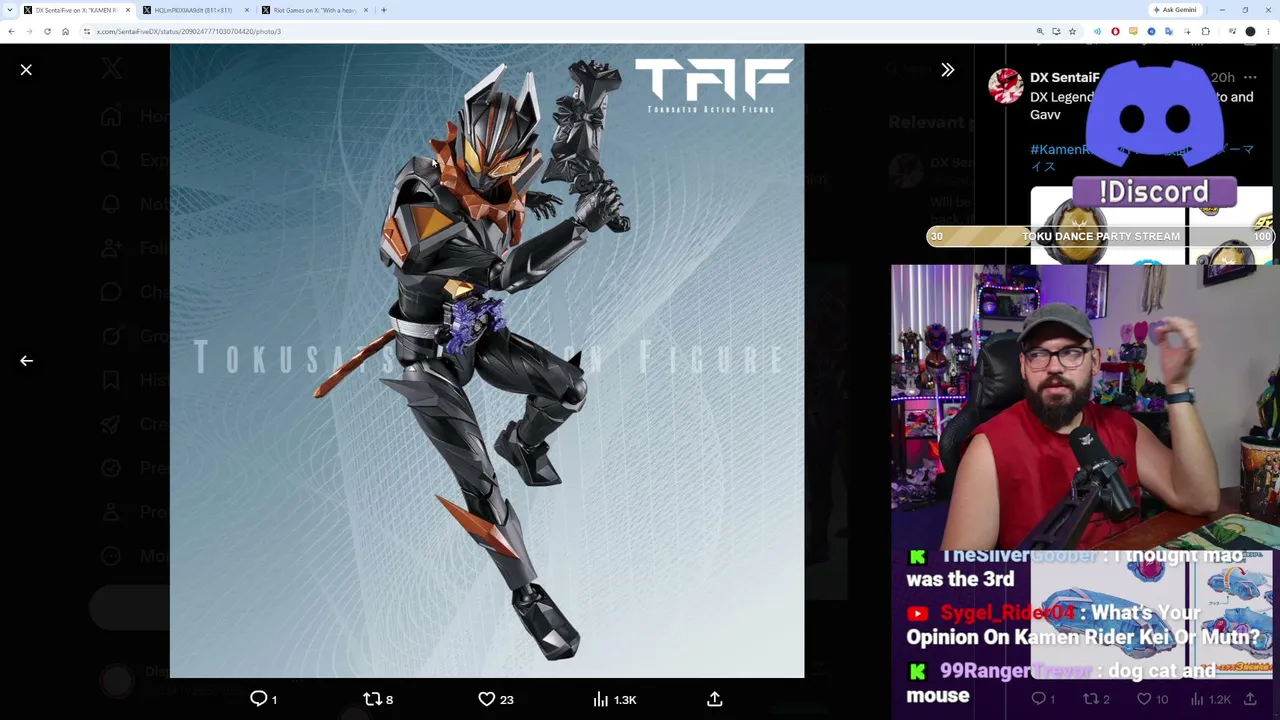This screenshot has width=1280, height=720.
Task: Open the Chrome profile avatar
Action: [1250, 31]
